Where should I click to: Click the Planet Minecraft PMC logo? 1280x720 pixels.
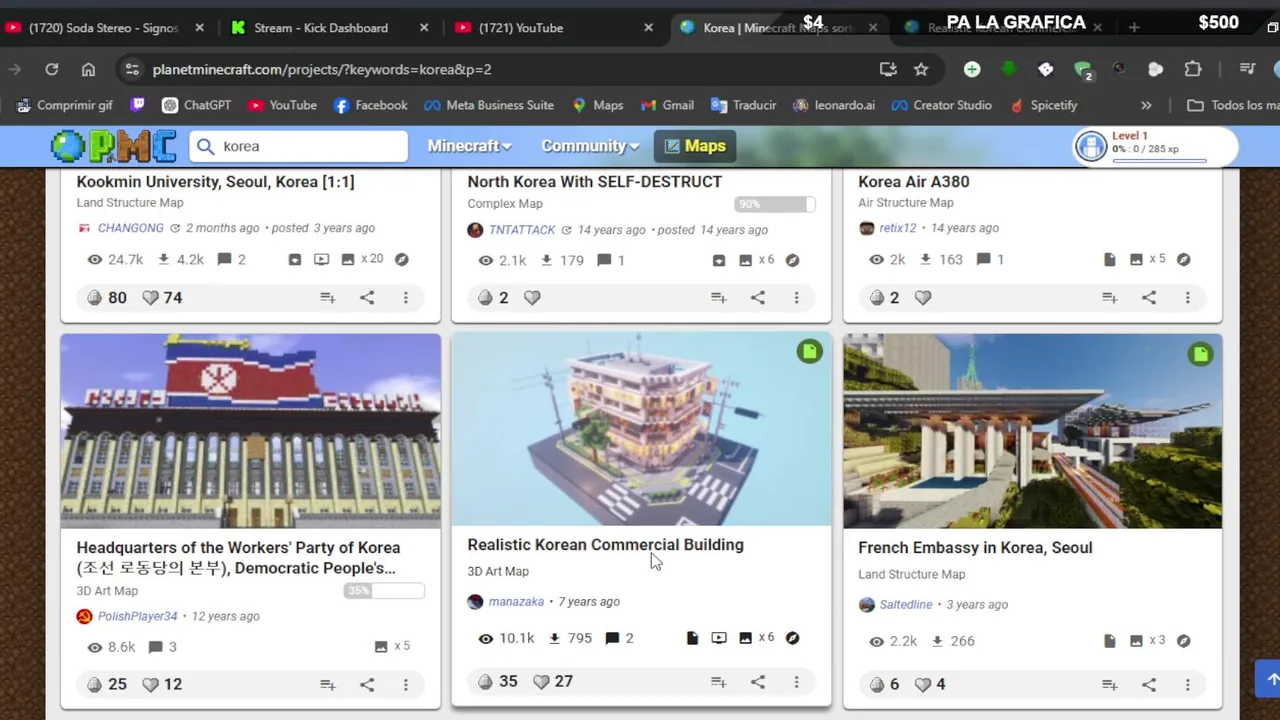click(x=114, y=146)
